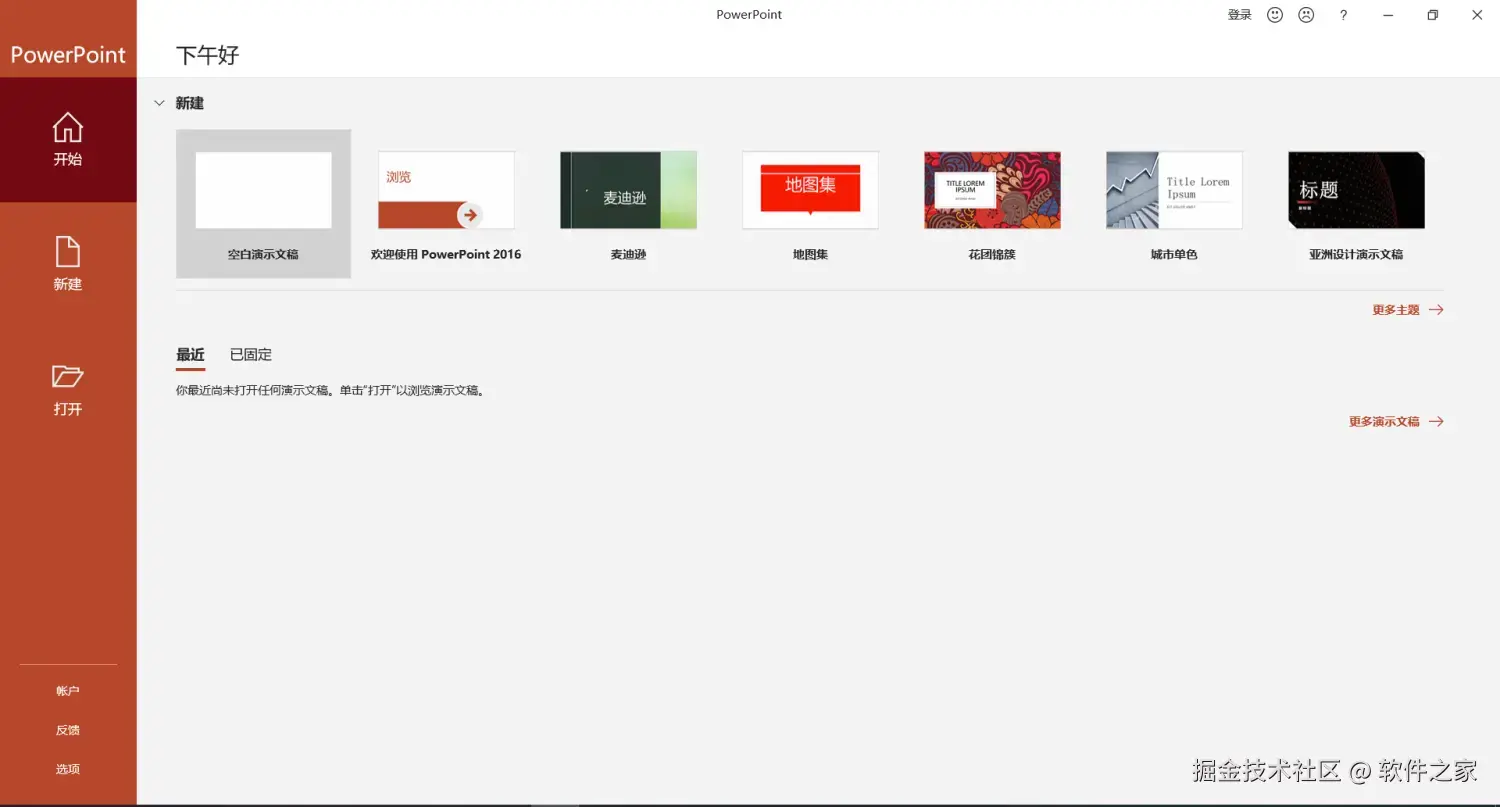The width and height of the screenshot is (1500, 807).
Task: Click the 新建 section heading text
Action: 190,103
